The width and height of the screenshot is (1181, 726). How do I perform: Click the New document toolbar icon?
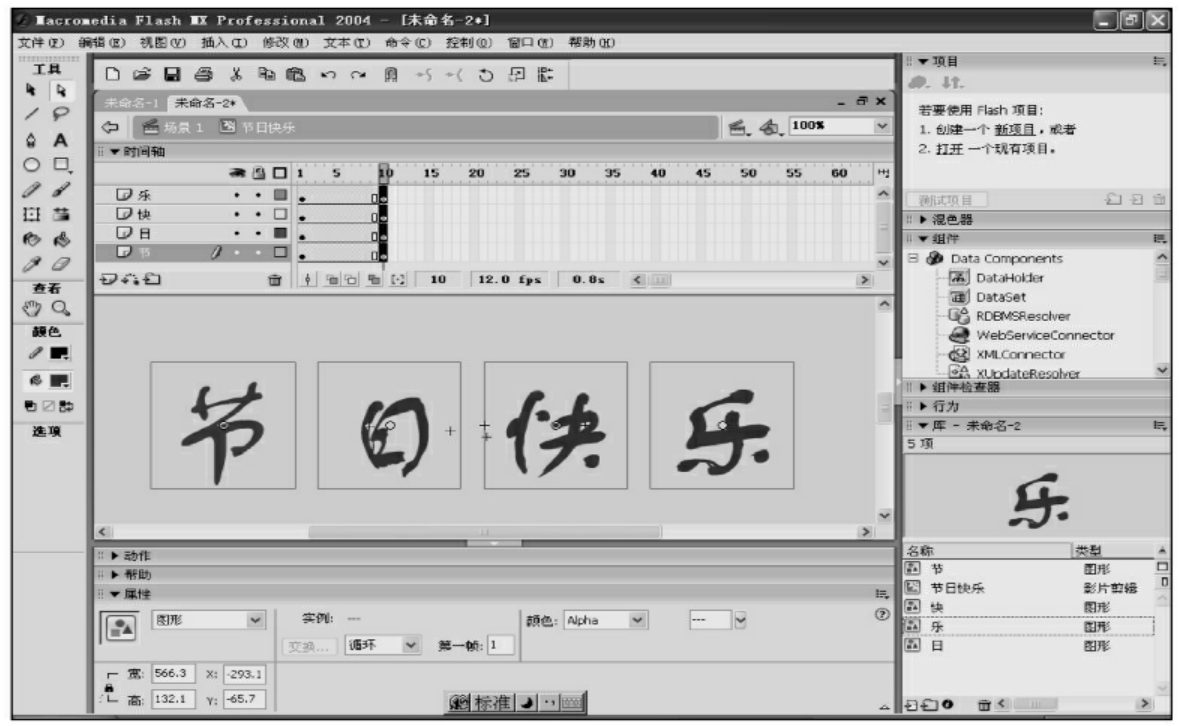click(x=112, y=74)
